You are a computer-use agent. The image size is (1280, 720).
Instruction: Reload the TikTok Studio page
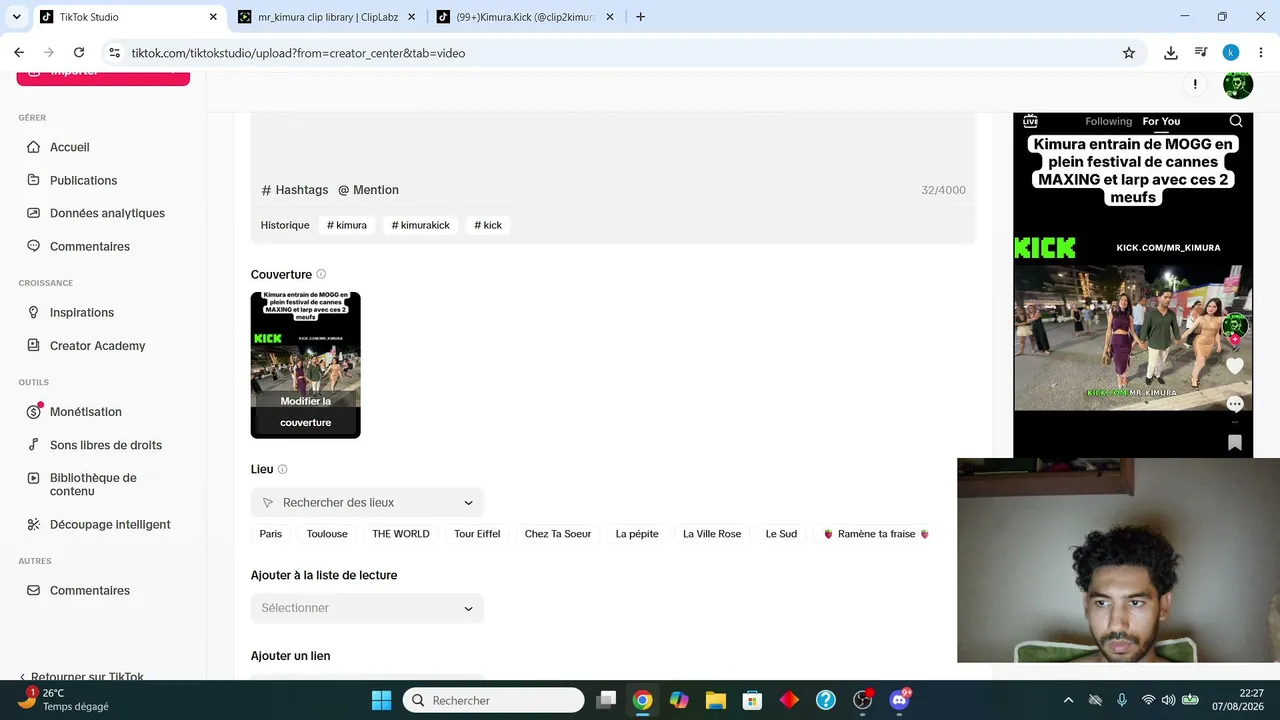coord(79,53)
